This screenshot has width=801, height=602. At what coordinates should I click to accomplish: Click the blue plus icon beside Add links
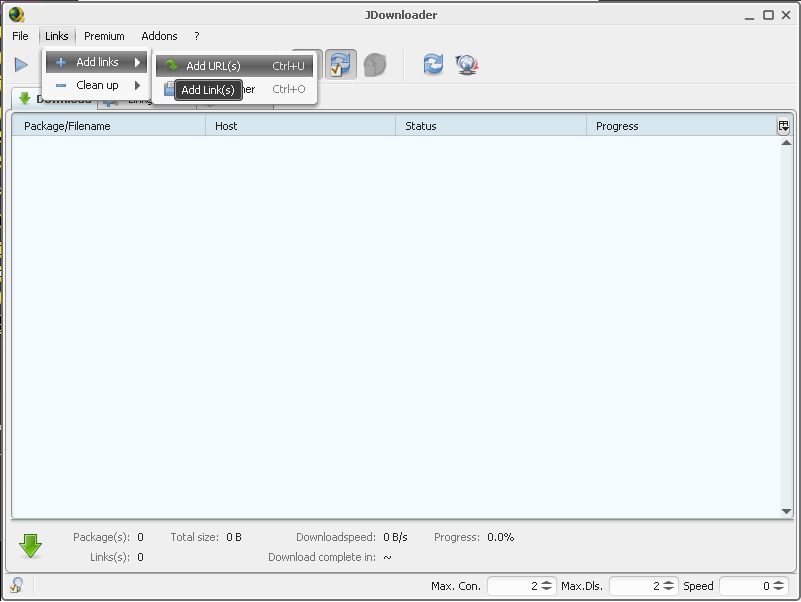(x=61, y=62)
